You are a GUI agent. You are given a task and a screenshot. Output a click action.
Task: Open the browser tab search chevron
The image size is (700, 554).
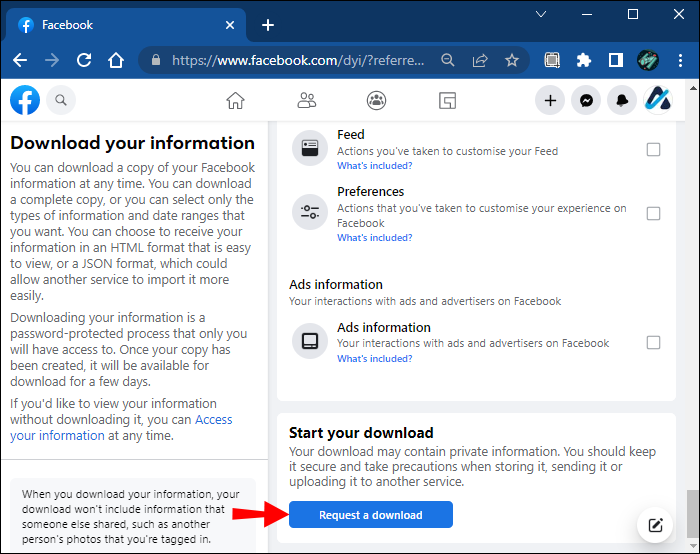tap(541, 15)
